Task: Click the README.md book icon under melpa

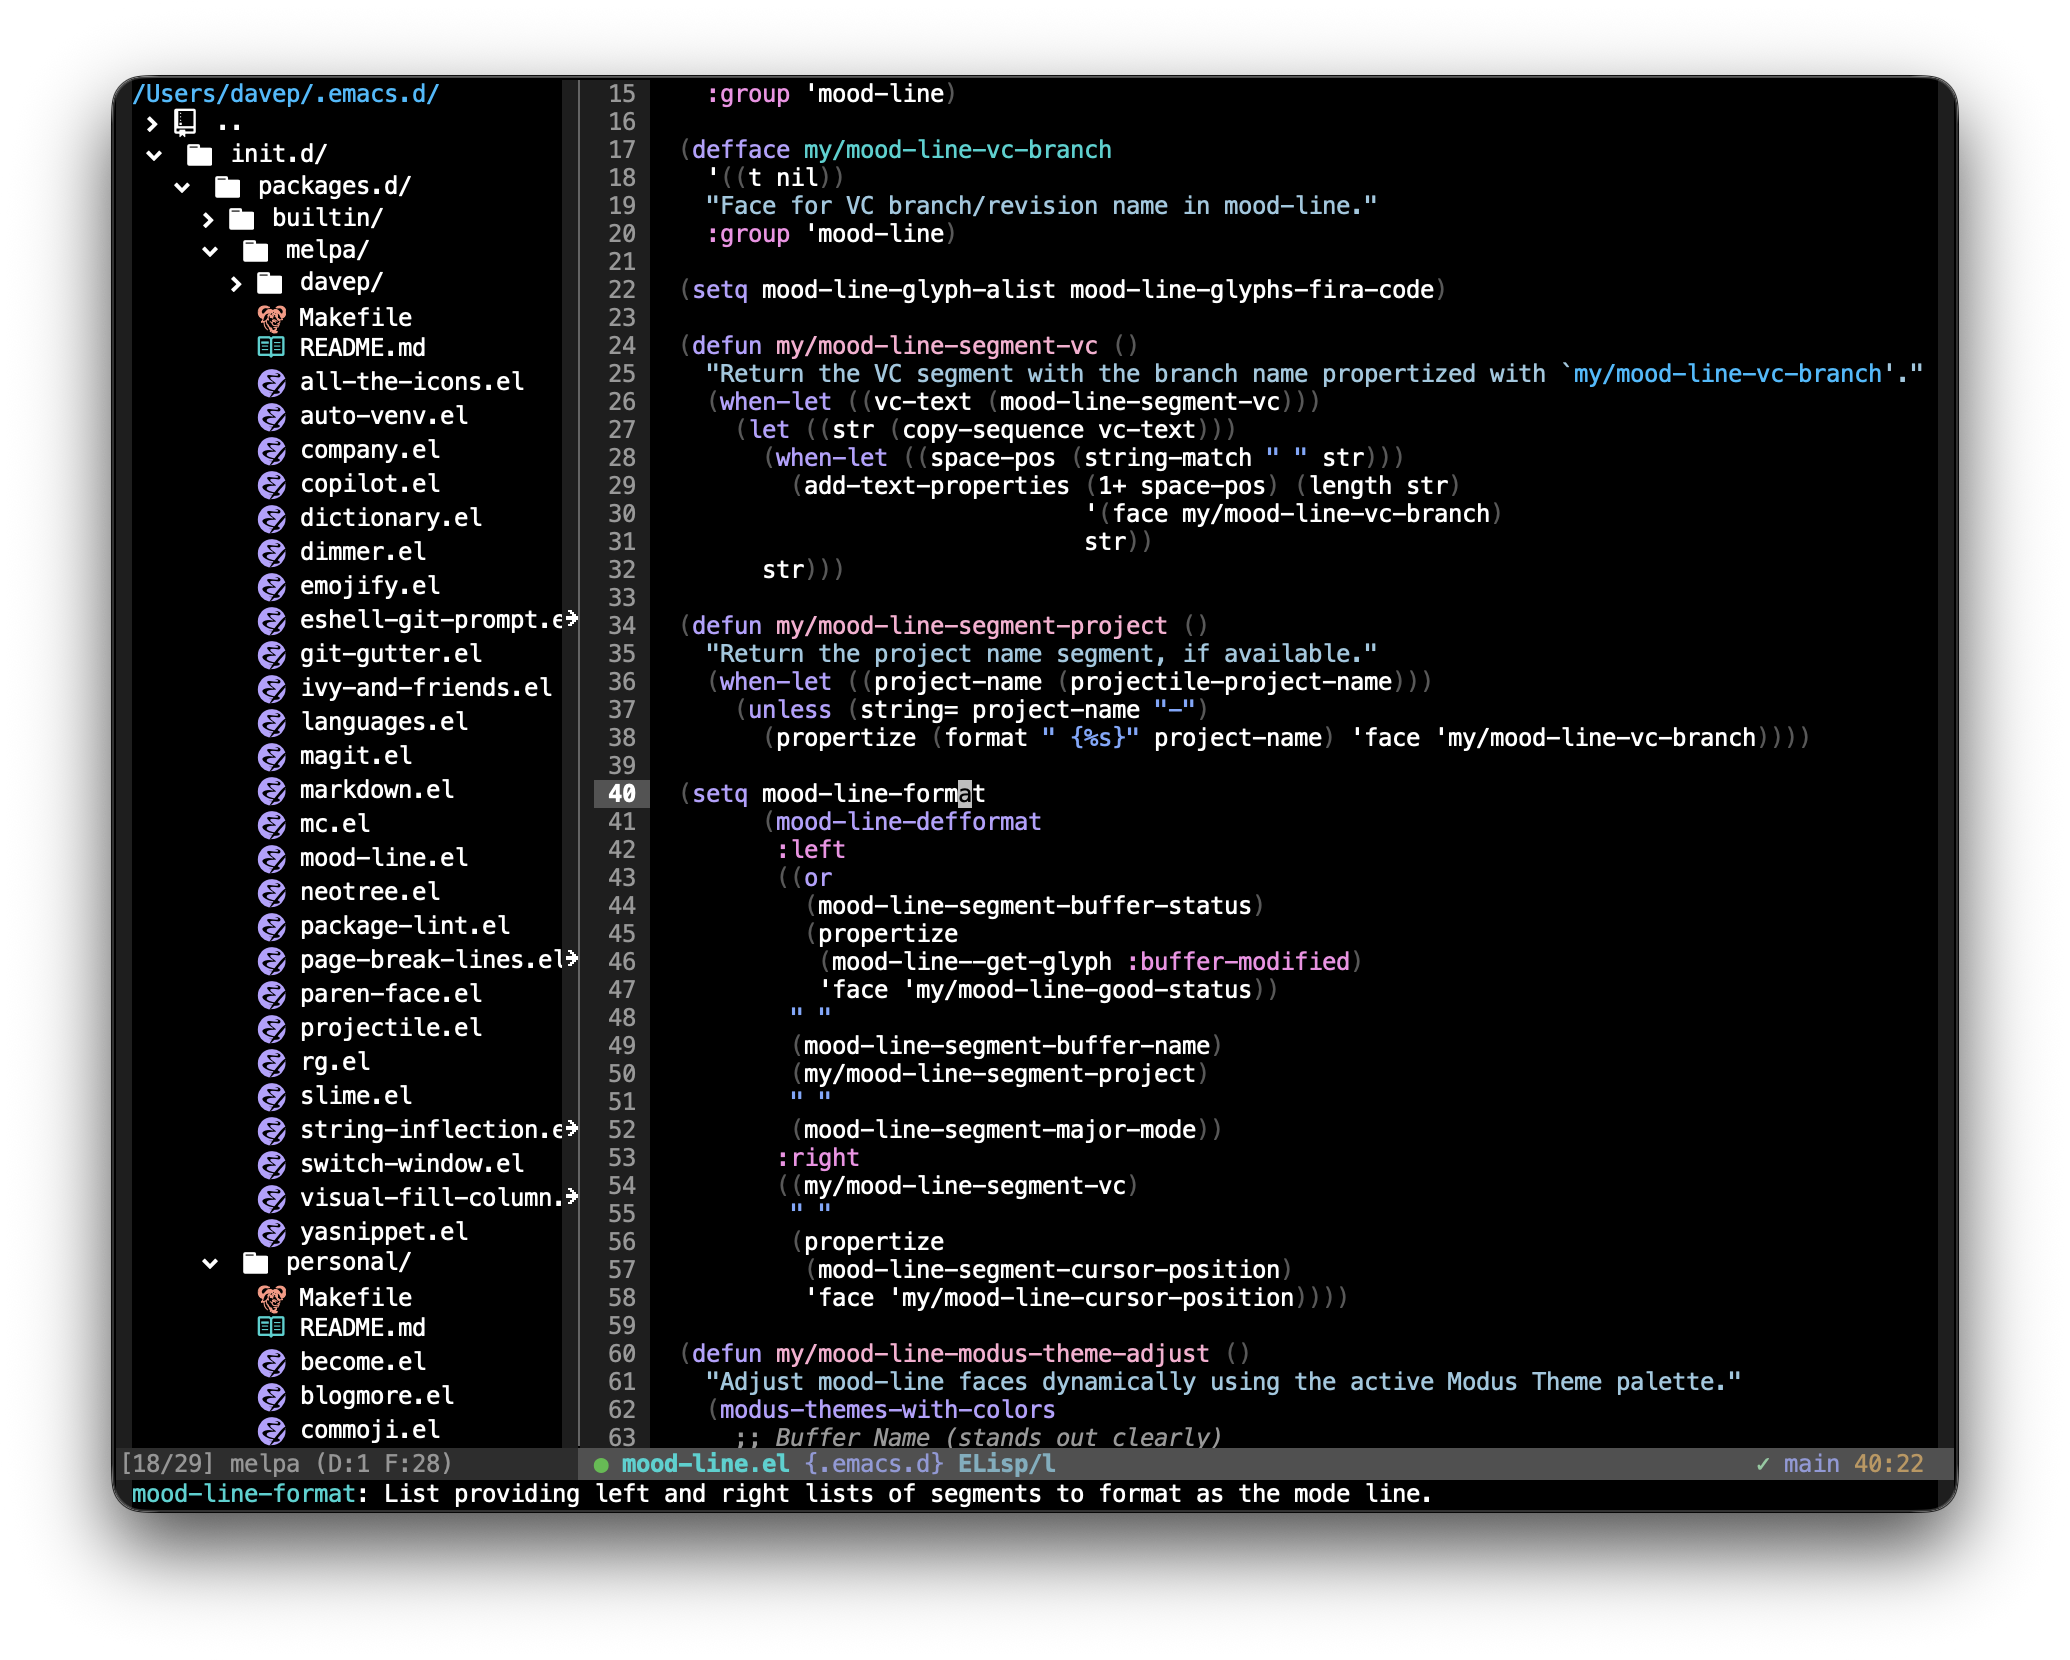Action: [271, 347]
